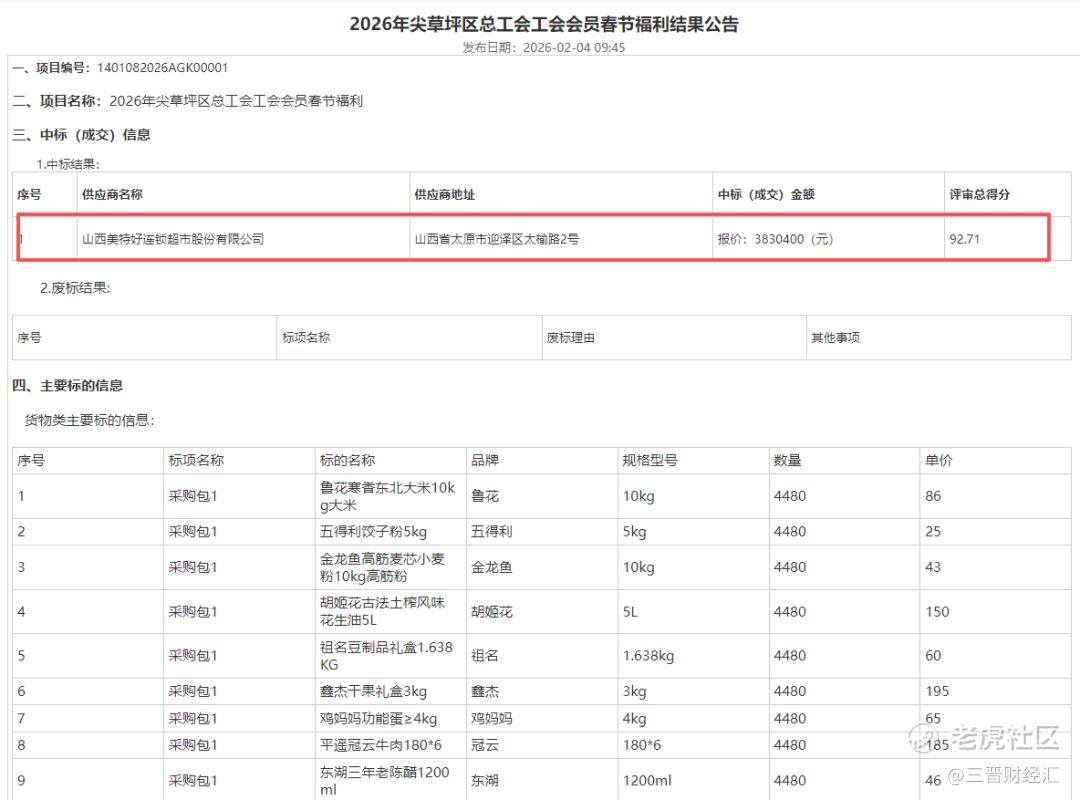
Task: Click the announcement title at the top
Action: 543,24
